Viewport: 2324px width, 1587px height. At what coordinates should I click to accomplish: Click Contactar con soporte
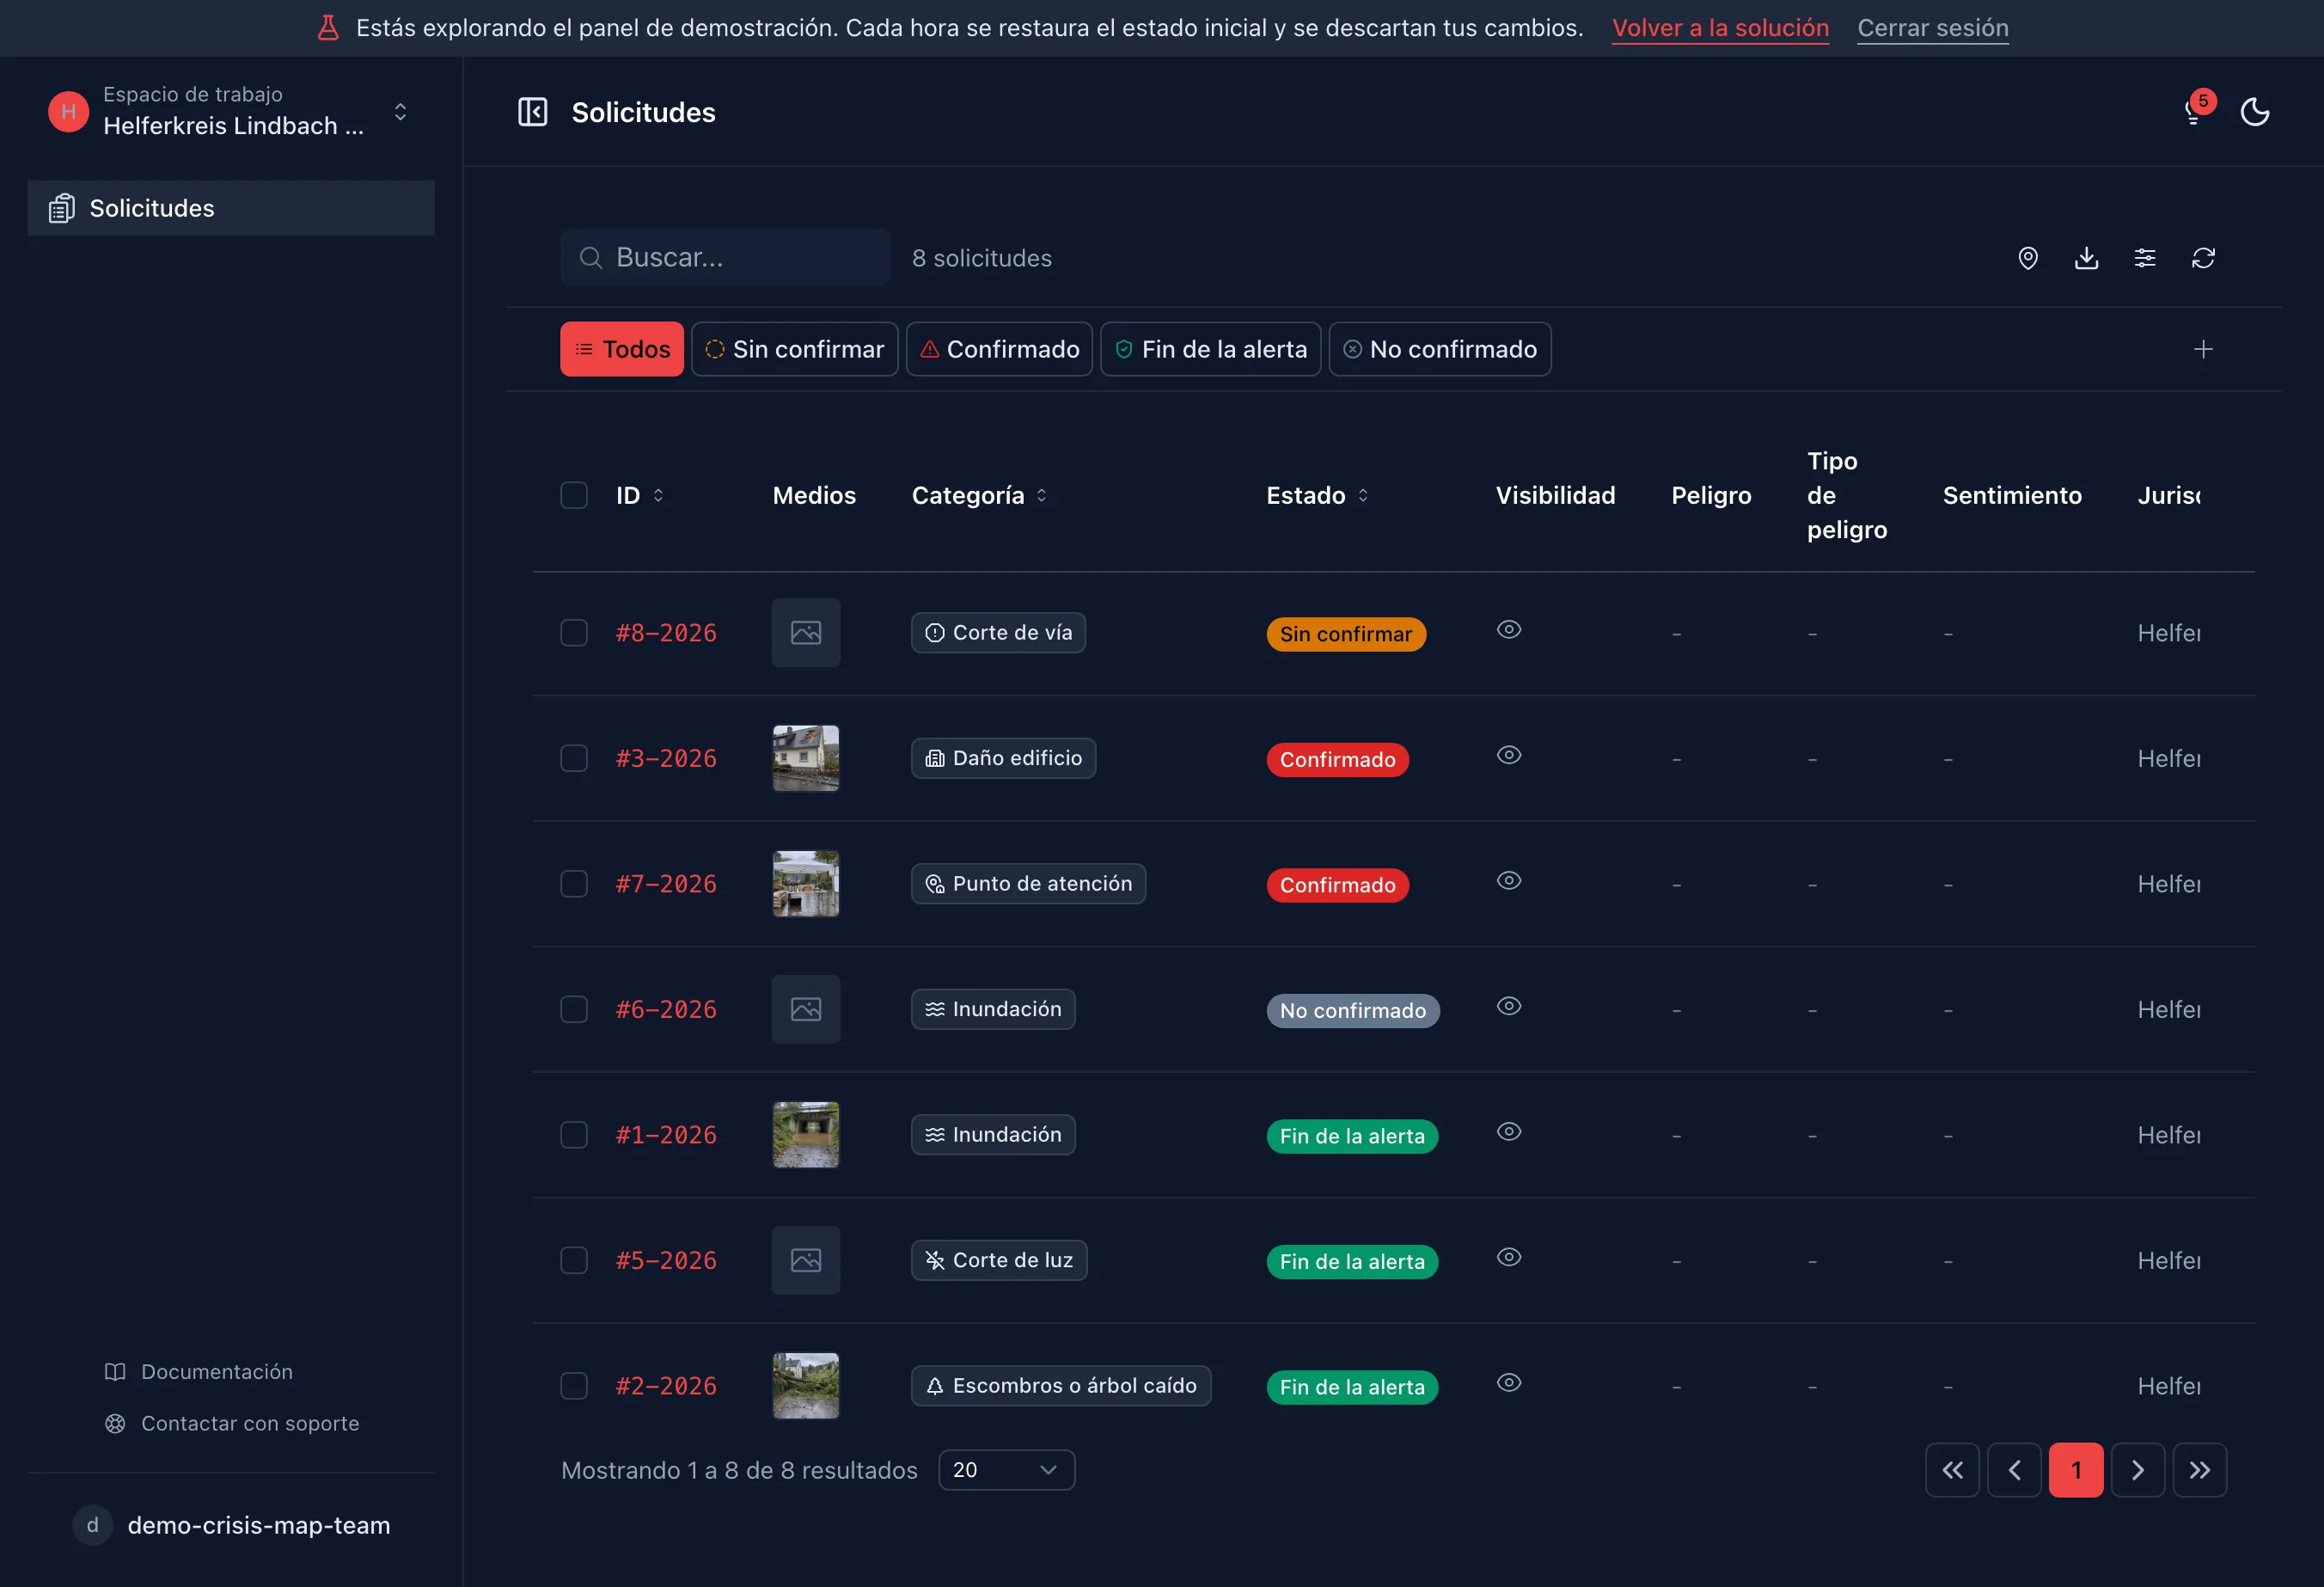tap(232, 1423)
